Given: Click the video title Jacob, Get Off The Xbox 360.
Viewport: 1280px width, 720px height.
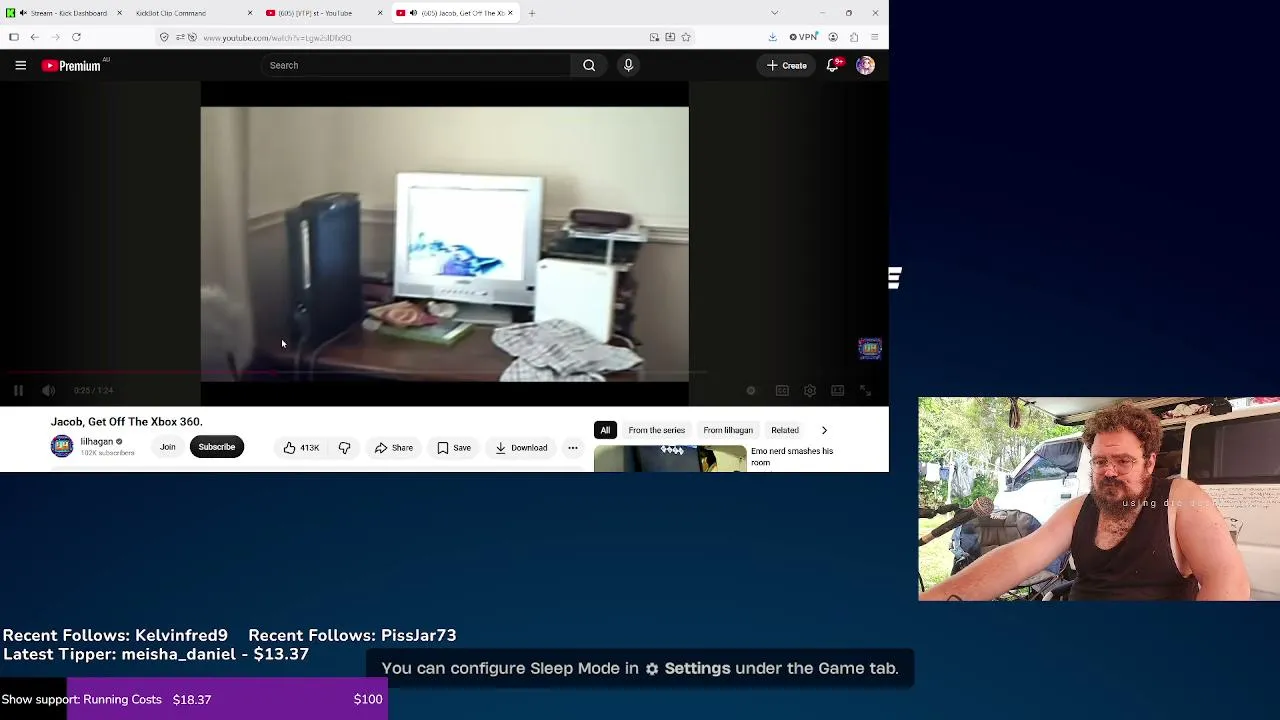Looking at the screenshot, I should (127, 422).
